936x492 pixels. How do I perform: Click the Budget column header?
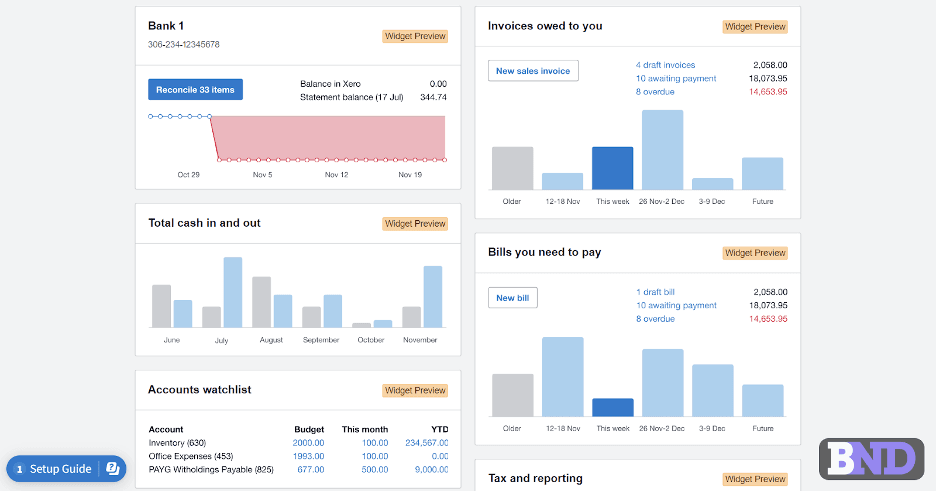(x=309, y=429)
